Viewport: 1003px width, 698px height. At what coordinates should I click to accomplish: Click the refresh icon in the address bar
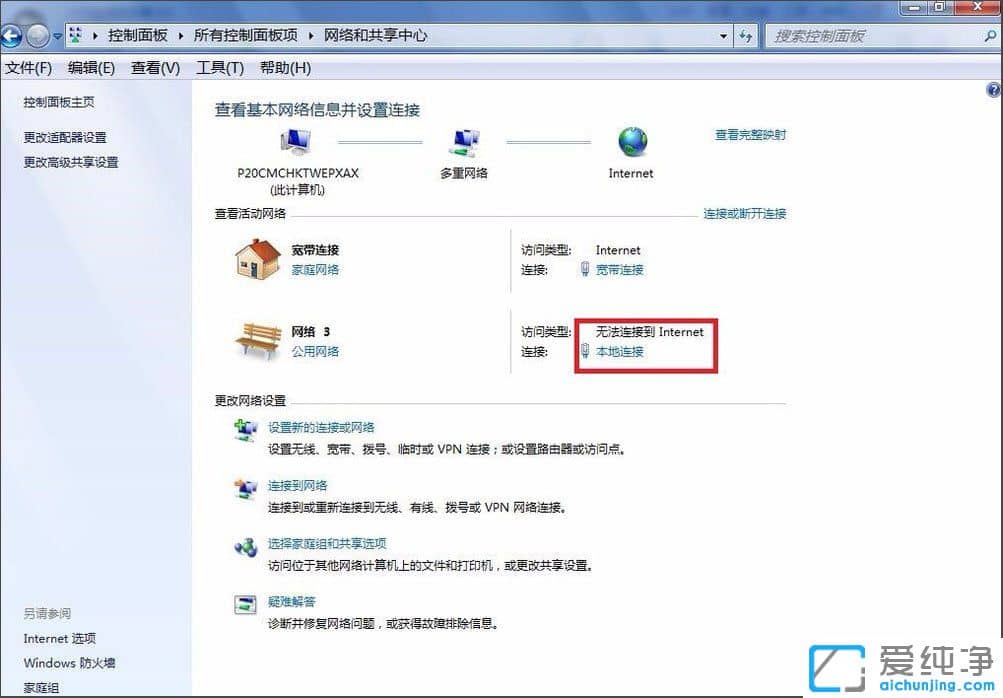pyautogui.click(x=746, y=35)
